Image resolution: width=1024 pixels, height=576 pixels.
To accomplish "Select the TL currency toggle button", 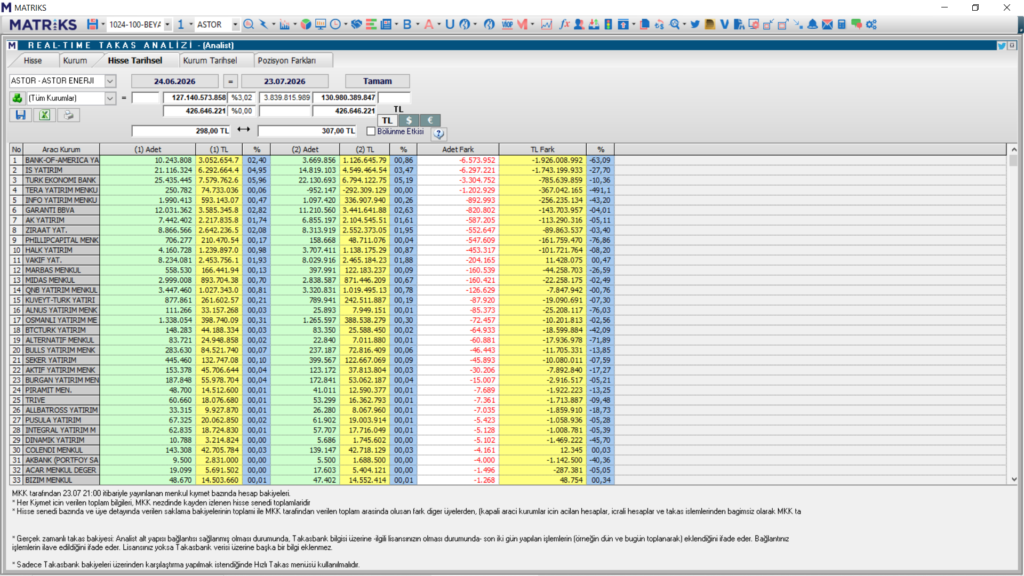I will 387,120.
